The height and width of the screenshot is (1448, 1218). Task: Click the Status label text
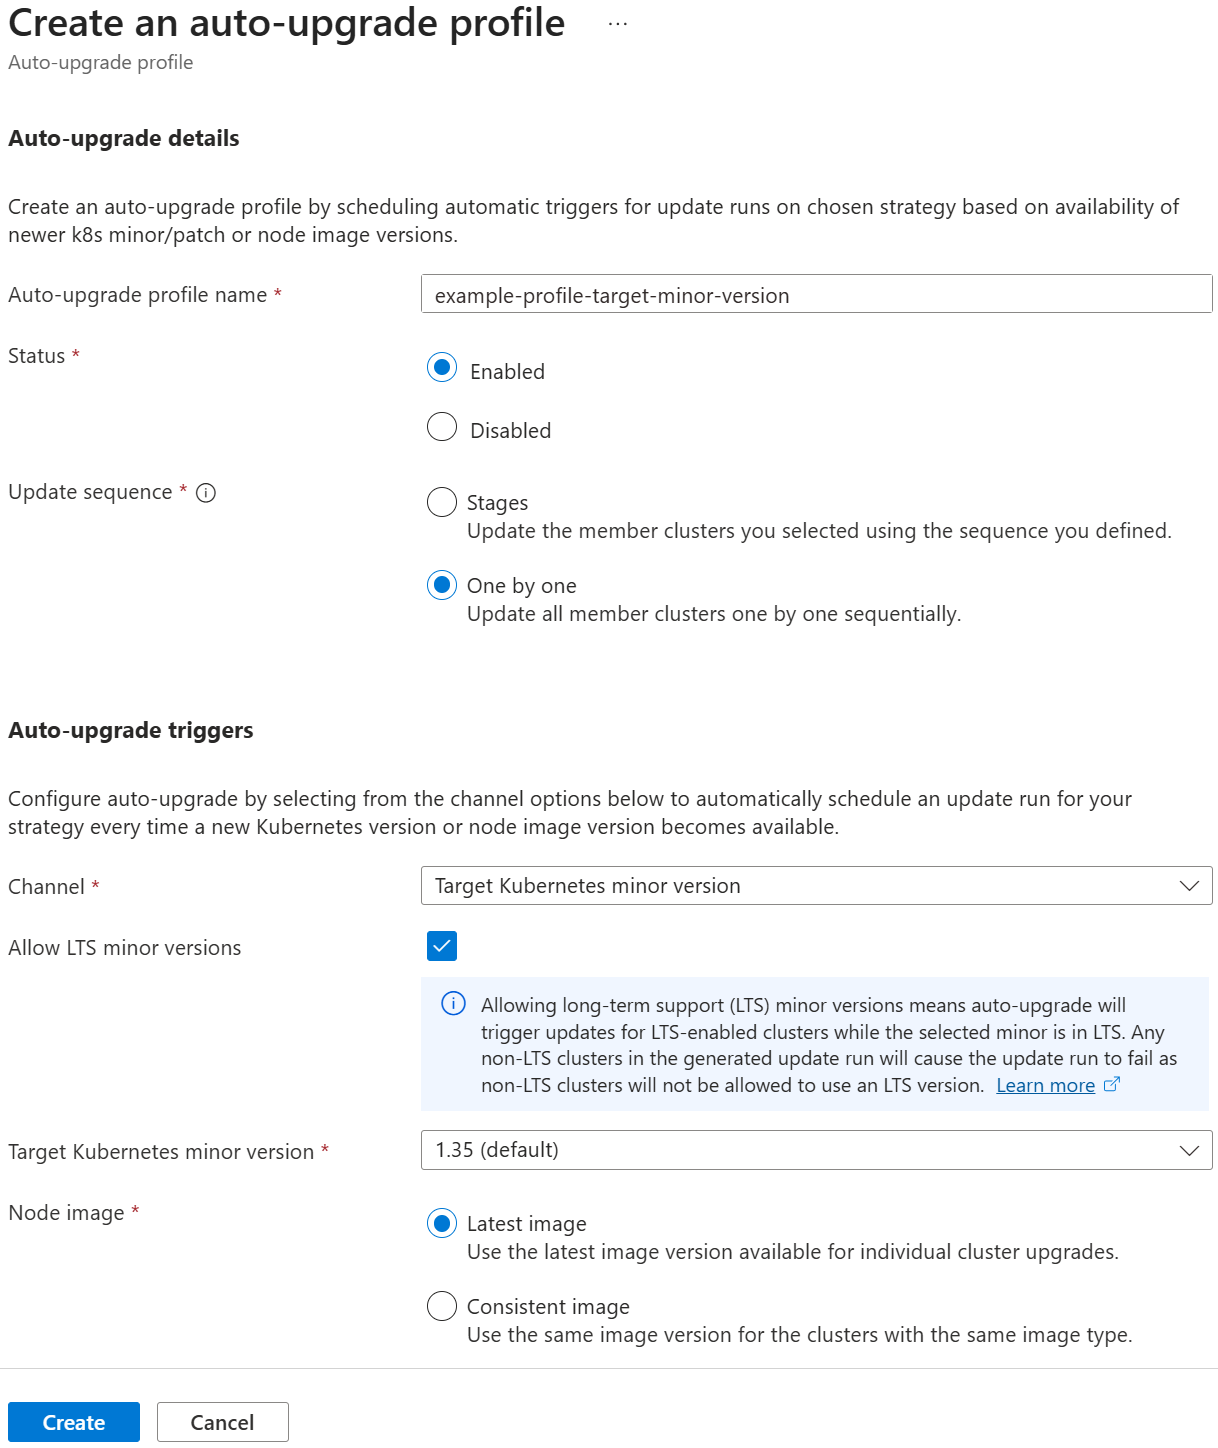37,356
